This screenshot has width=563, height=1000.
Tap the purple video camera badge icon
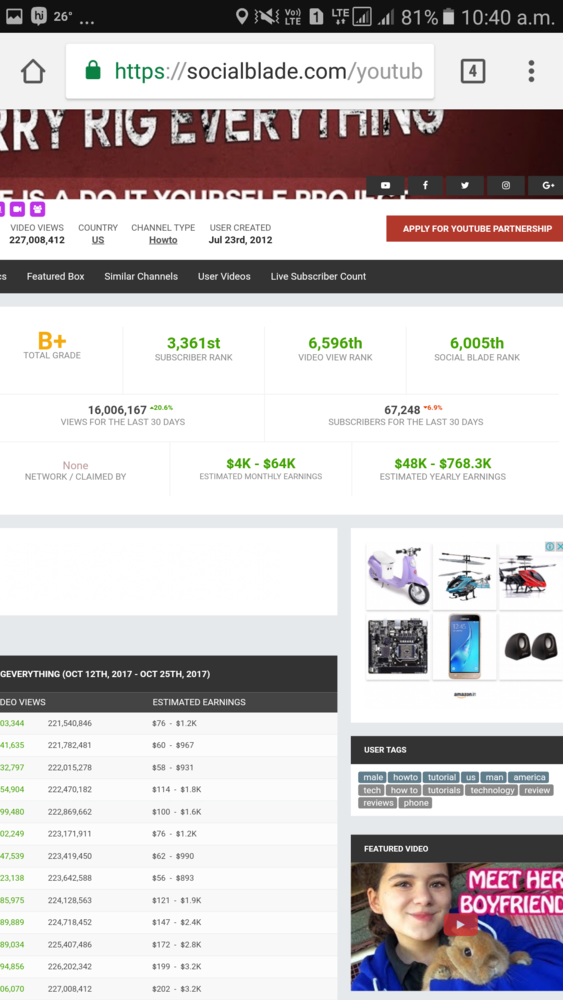pos(17,209)
